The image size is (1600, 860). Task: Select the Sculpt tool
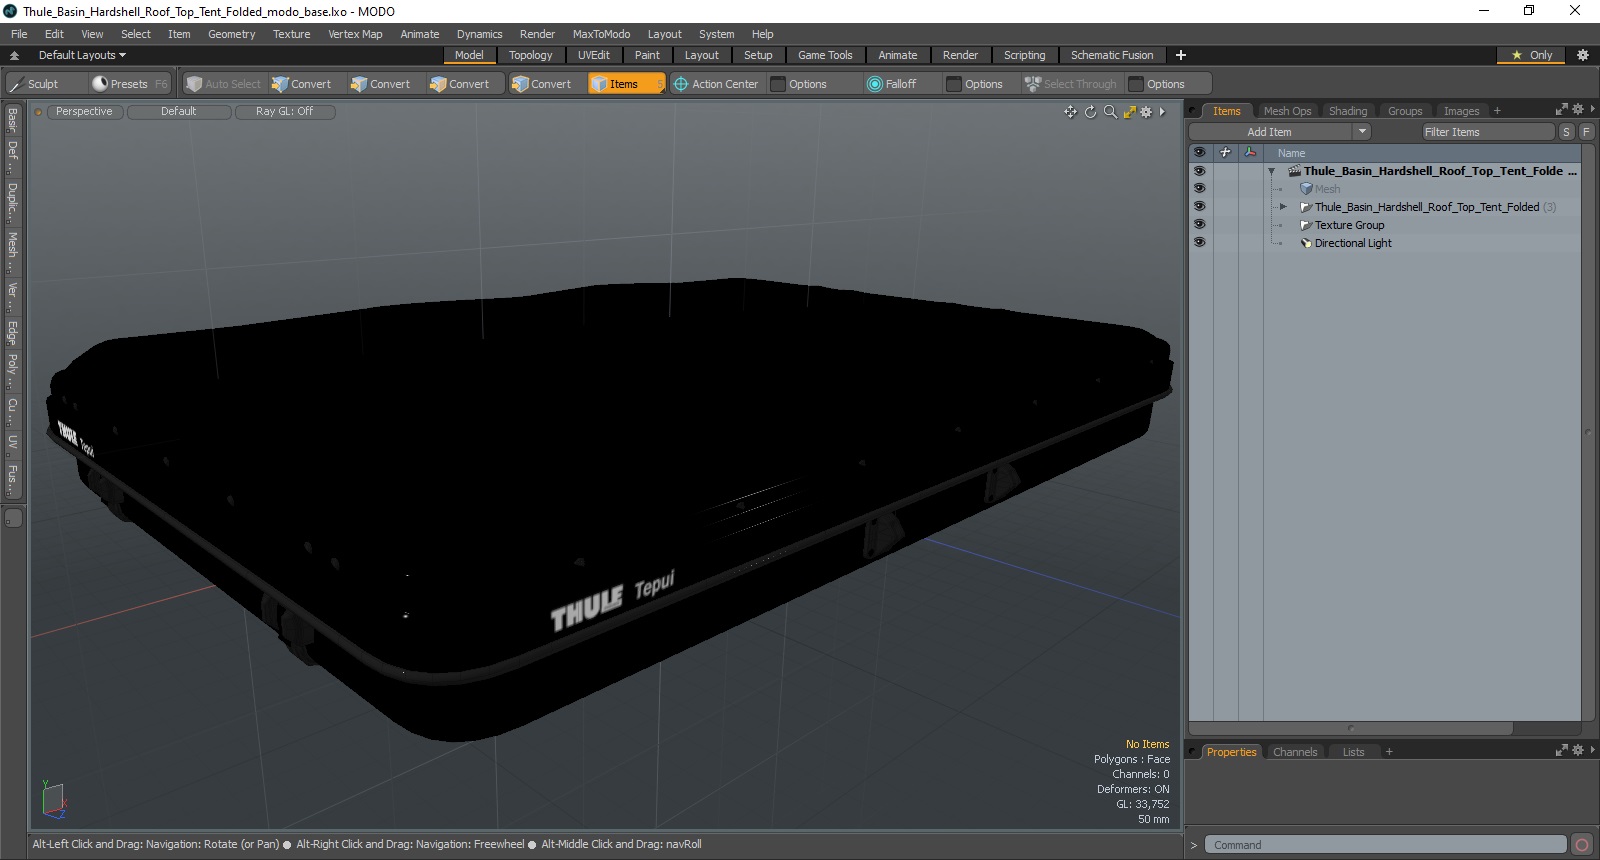tap(34, 84)
